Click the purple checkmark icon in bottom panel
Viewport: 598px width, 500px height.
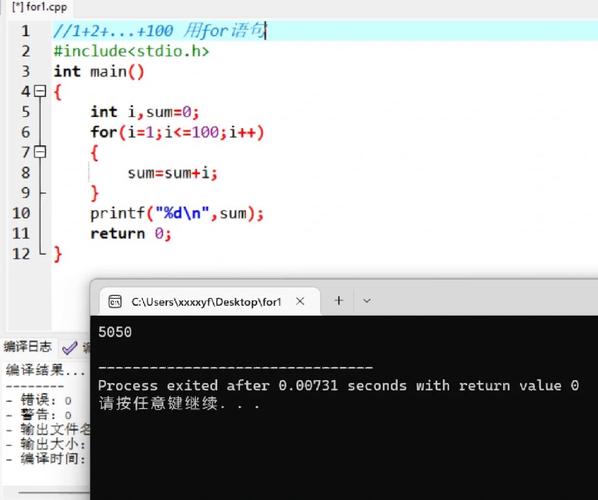(x=70, y=348)
